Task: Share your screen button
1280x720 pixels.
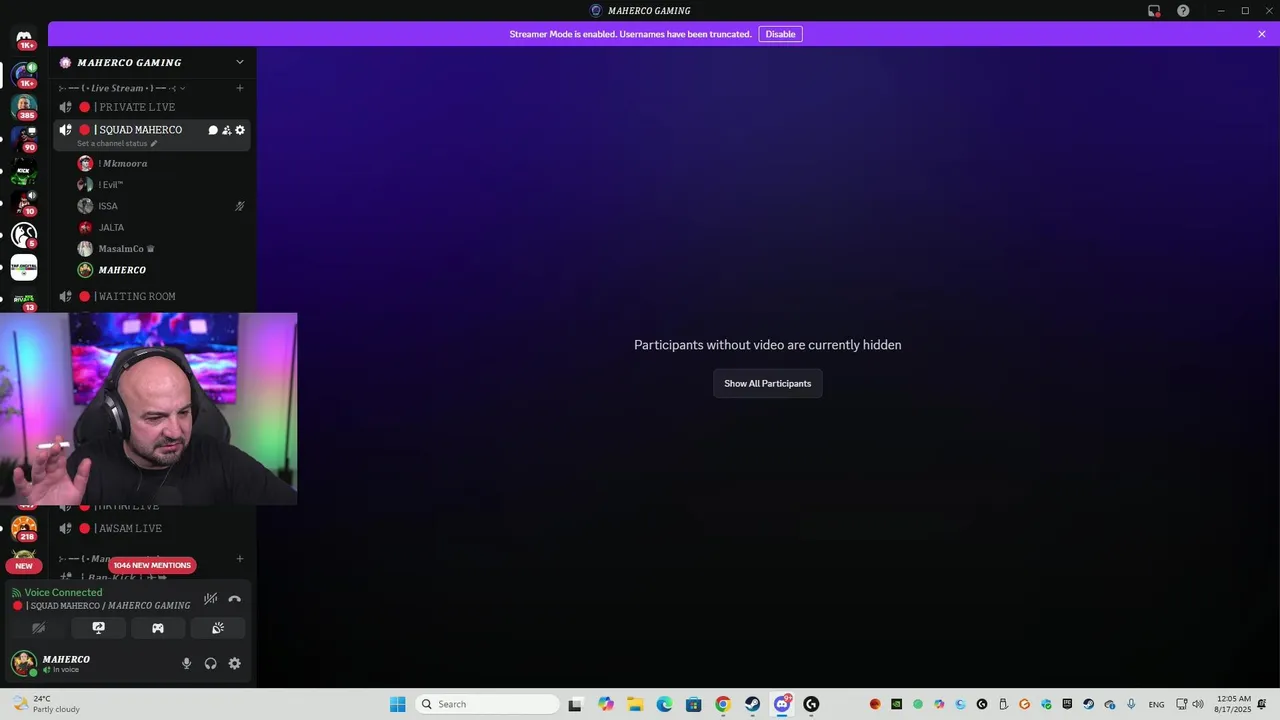Action: pyautogui.click(x=98, y=628)
